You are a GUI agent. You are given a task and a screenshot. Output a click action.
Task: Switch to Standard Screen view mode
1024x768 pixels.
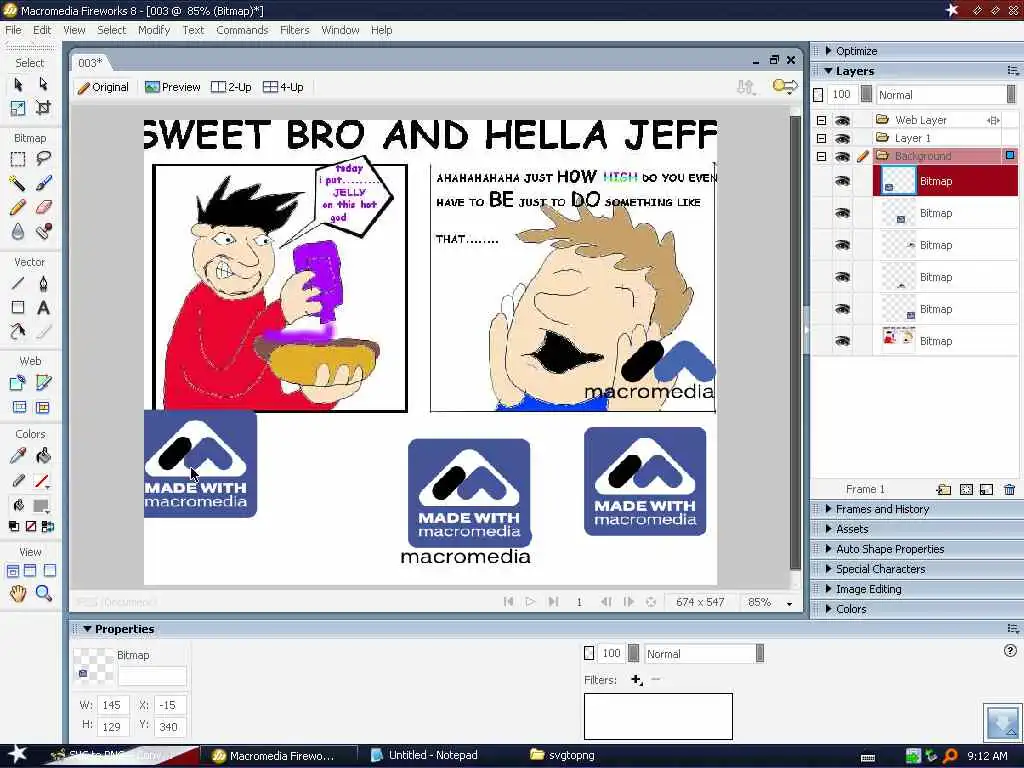(12, 571)
